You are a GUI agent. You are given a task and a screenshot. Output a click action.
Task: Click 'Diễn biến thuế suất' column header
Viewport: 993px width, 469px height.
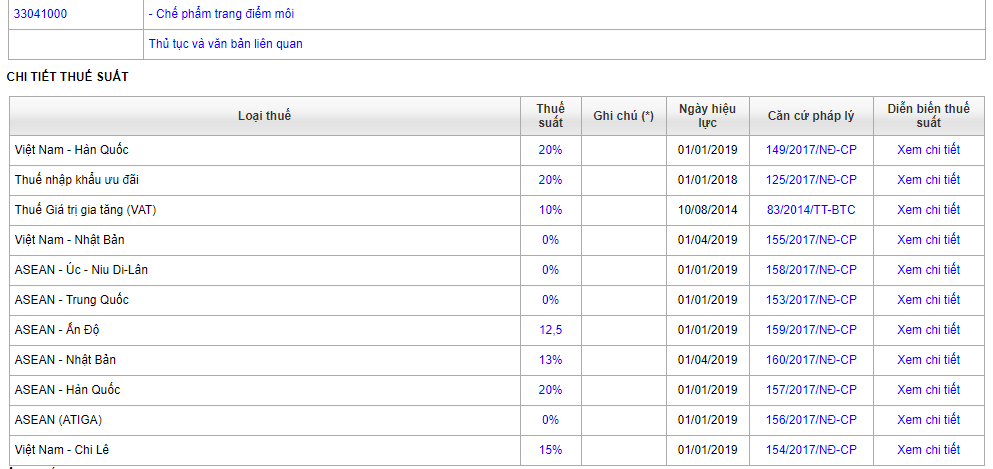click(928, 116)
